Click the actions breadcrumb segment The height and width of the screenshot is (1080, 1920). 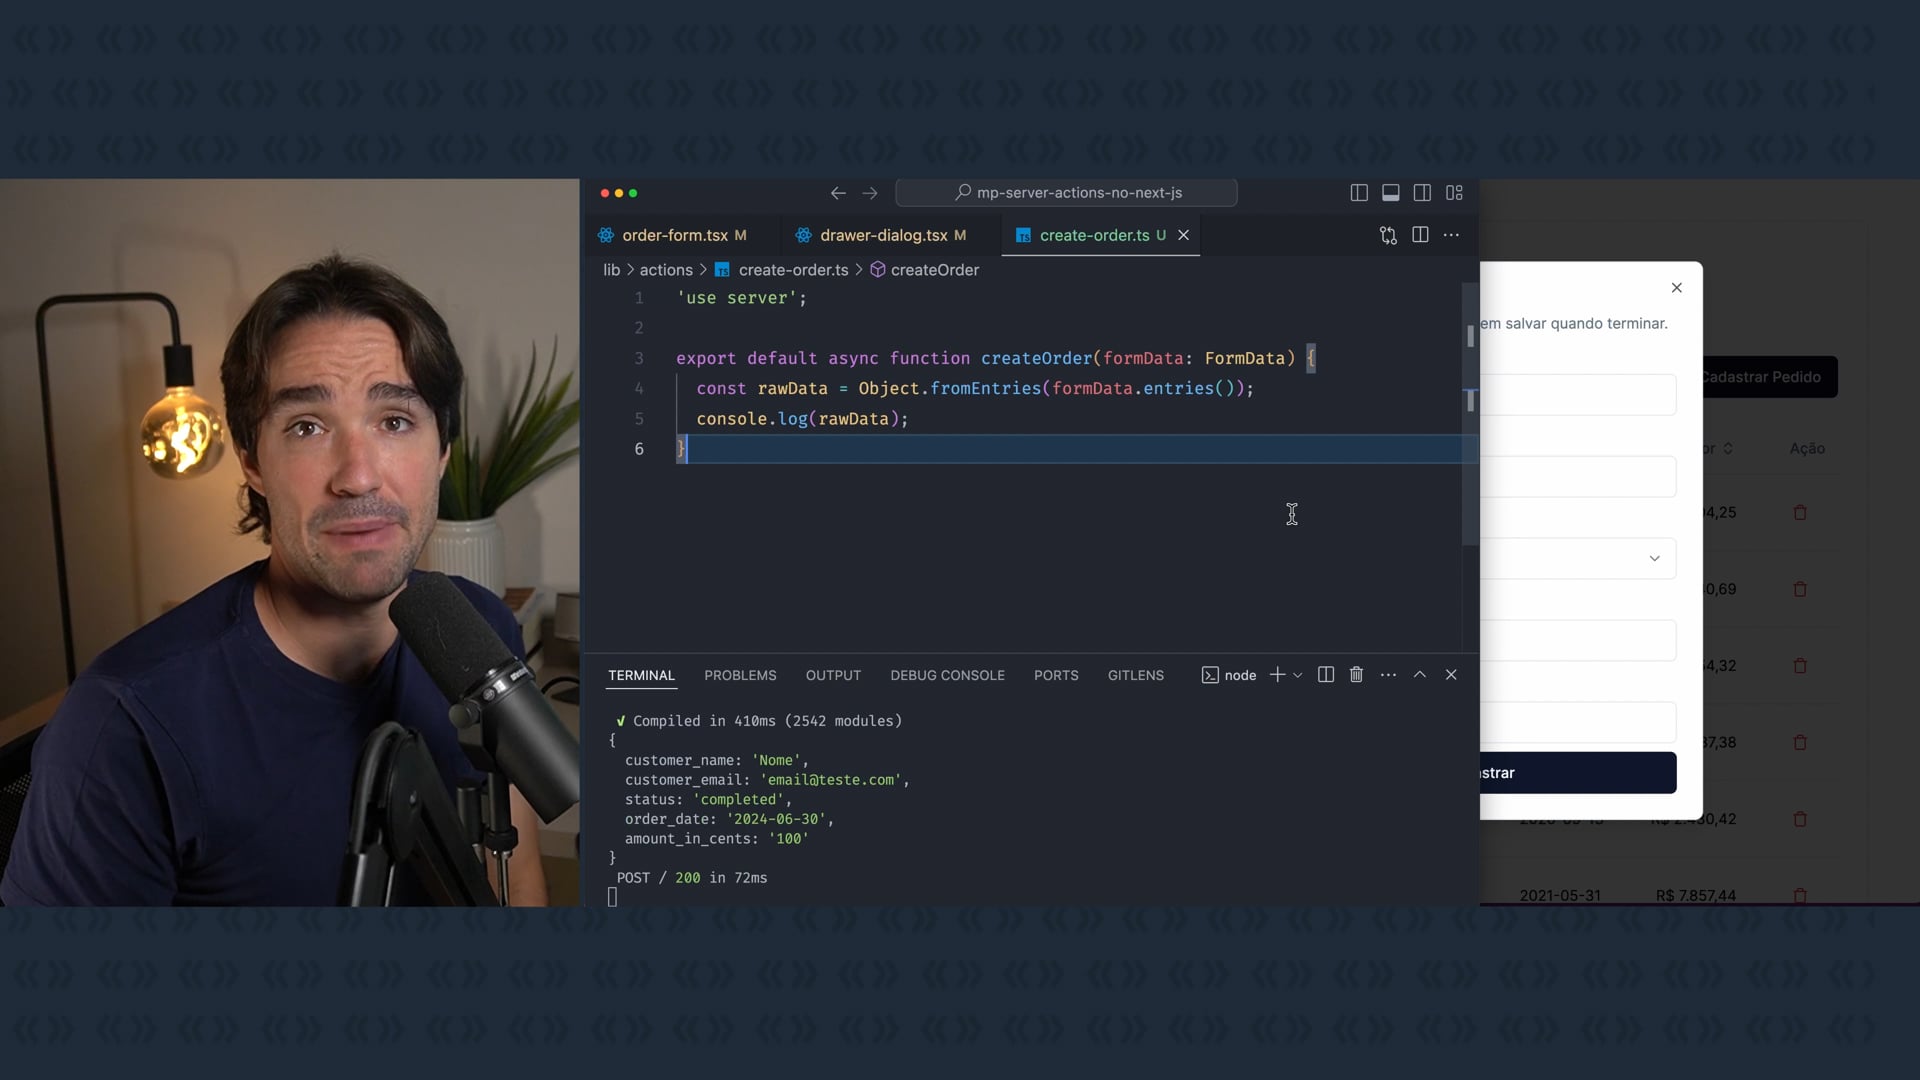[x=666, y=270]
